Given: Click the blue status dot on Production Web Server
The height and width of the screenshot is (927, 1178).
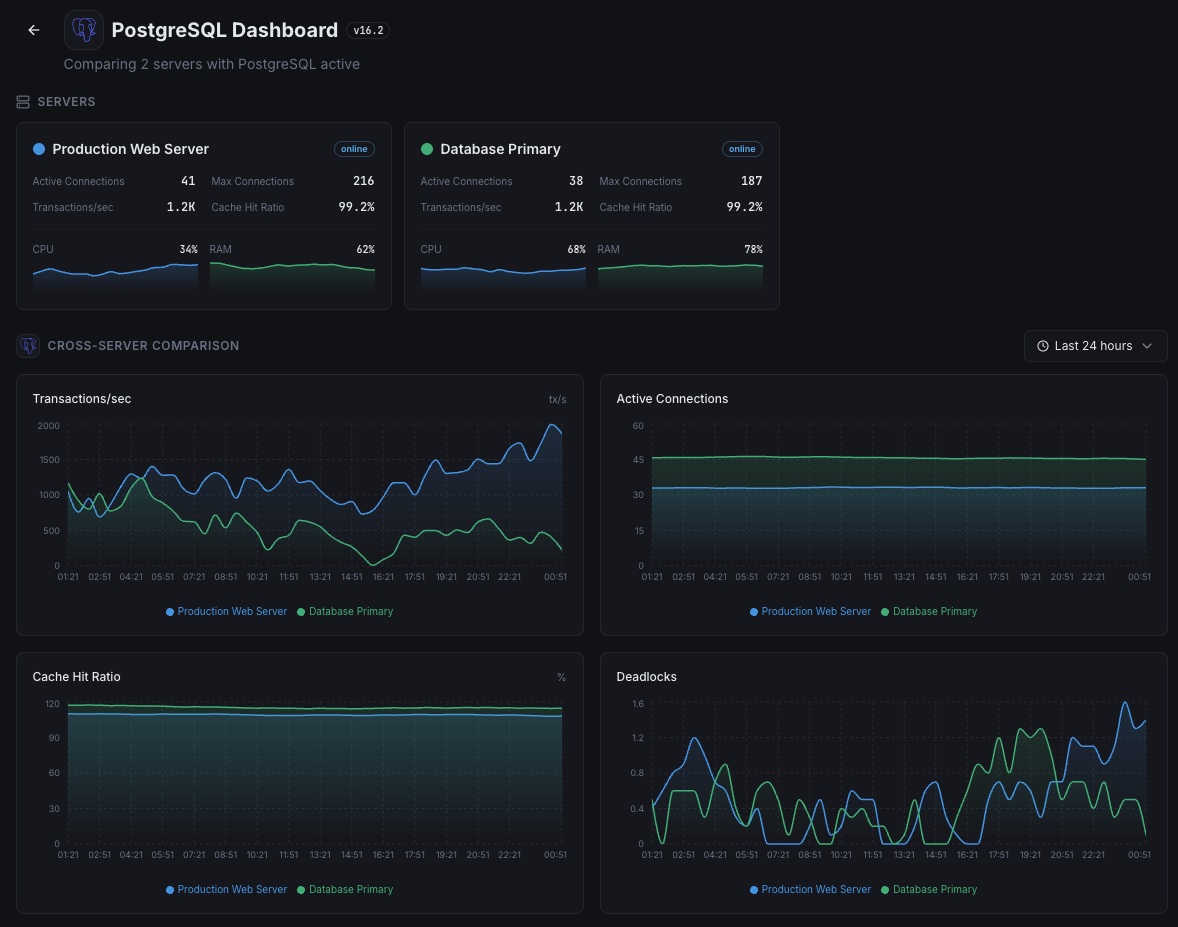Looking at the screenshot, I should pyautogui.click(x=38, y=149).
